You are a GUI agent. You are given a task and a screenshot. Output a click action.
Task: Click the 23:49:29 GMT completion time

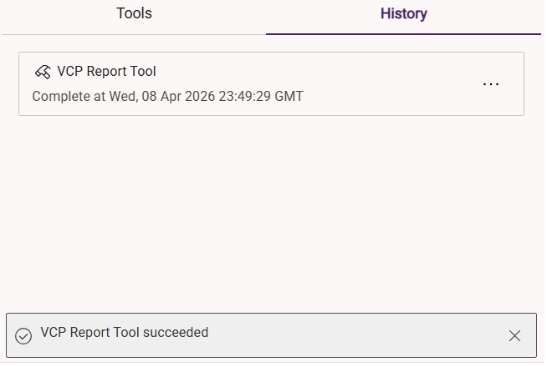[x=261, y=96]
